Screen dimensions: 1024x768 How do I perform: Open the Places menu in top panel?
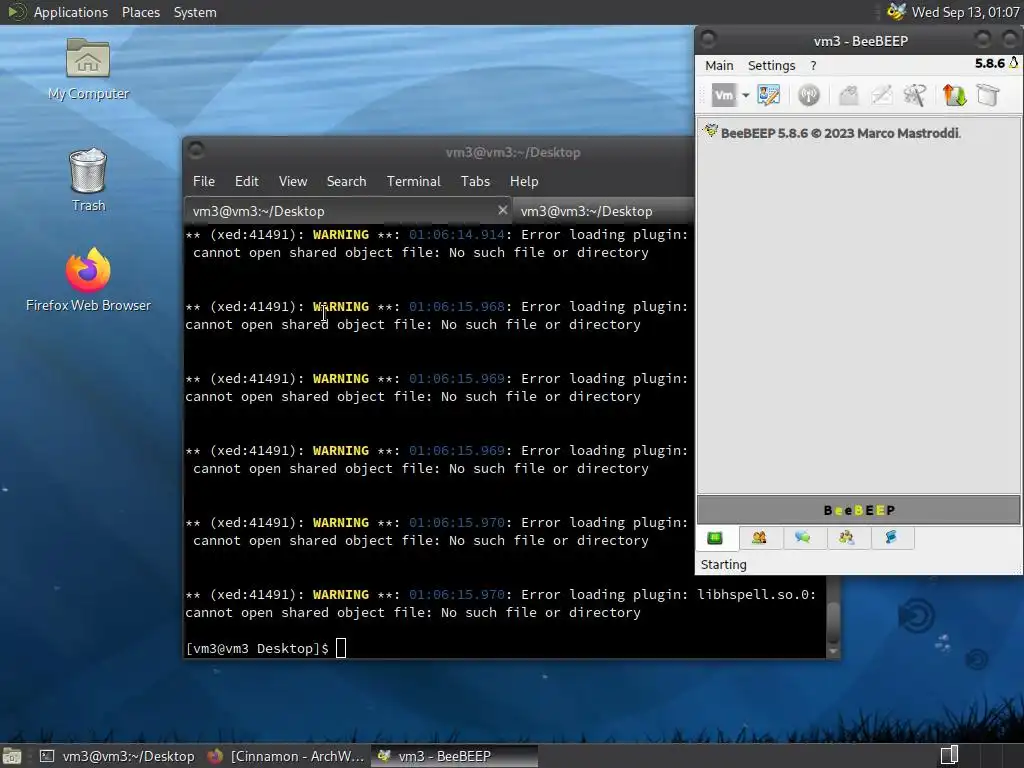coord(140,12)
